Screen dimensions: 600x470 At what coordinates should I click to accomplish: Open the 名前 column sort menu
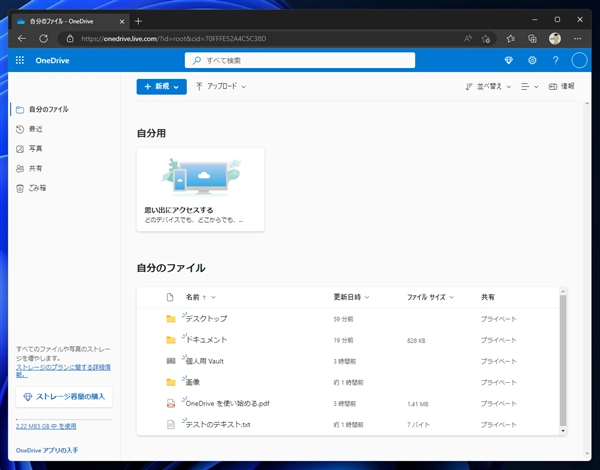201,297
